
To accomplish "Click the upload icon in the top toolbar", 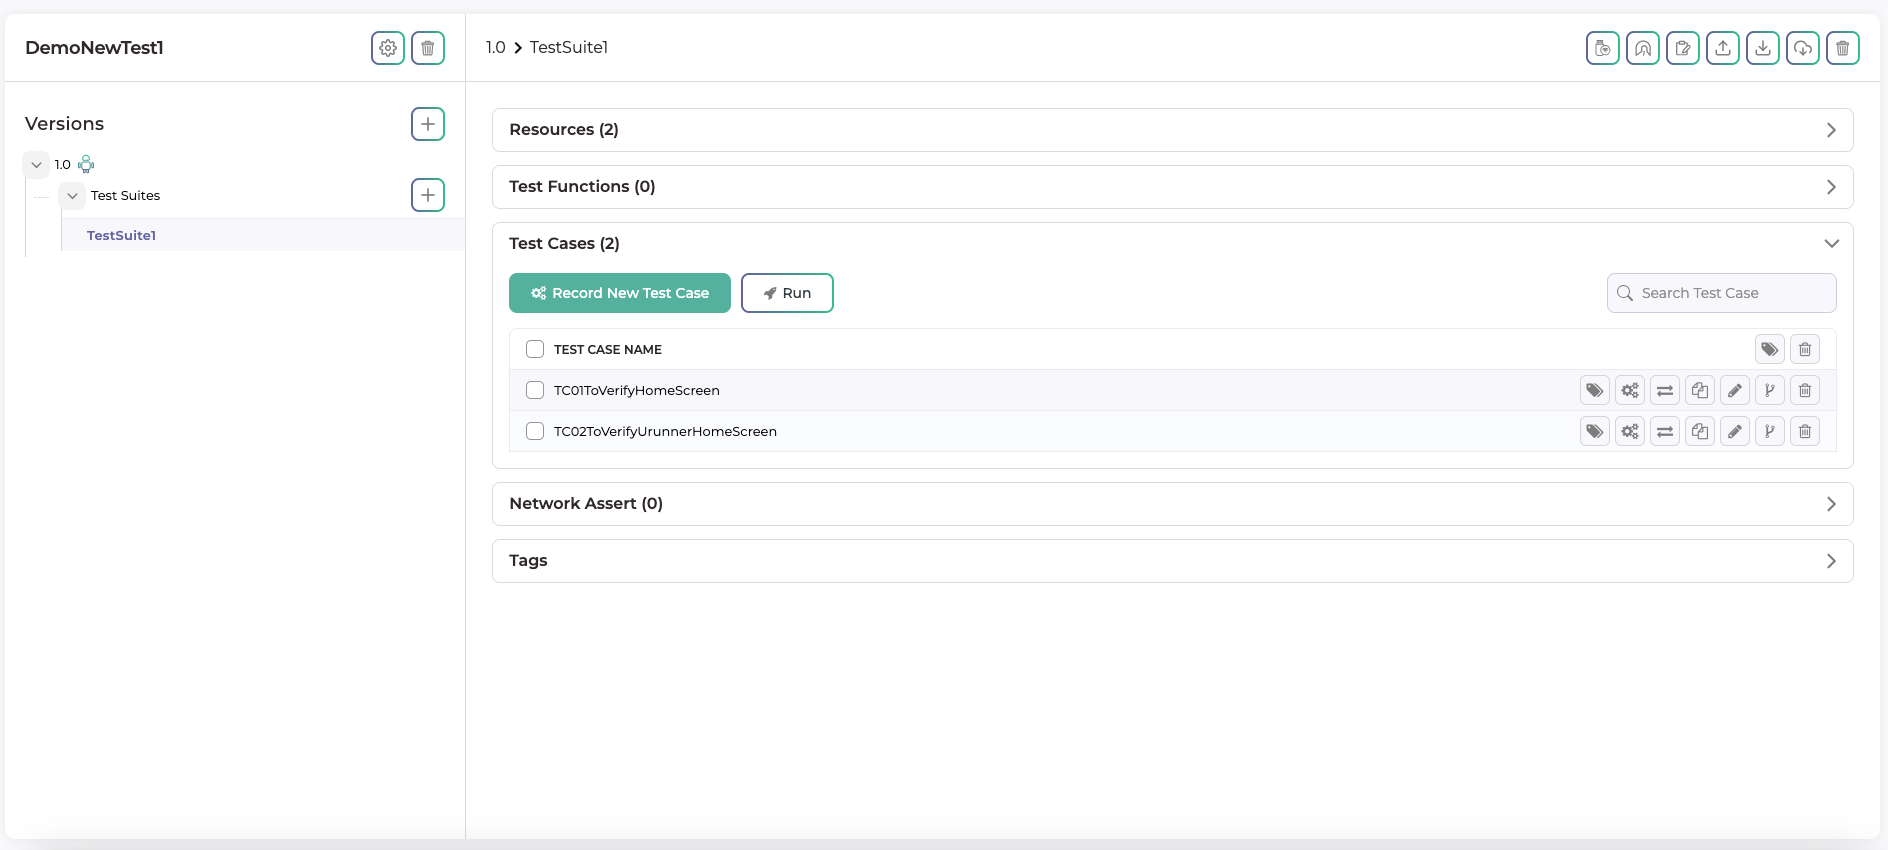I will point(1722,48).
